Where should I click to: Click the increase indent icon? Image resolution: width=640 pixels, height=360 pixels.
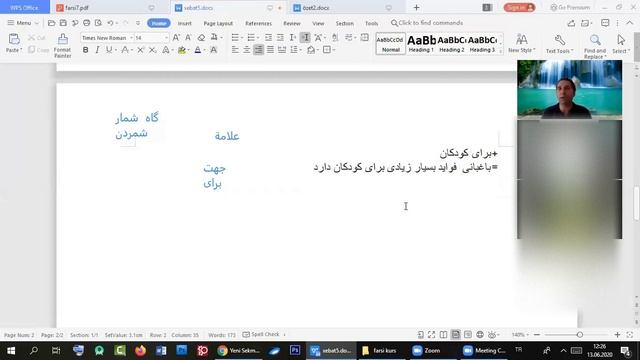pyautogui.click(x=280, y=38)
